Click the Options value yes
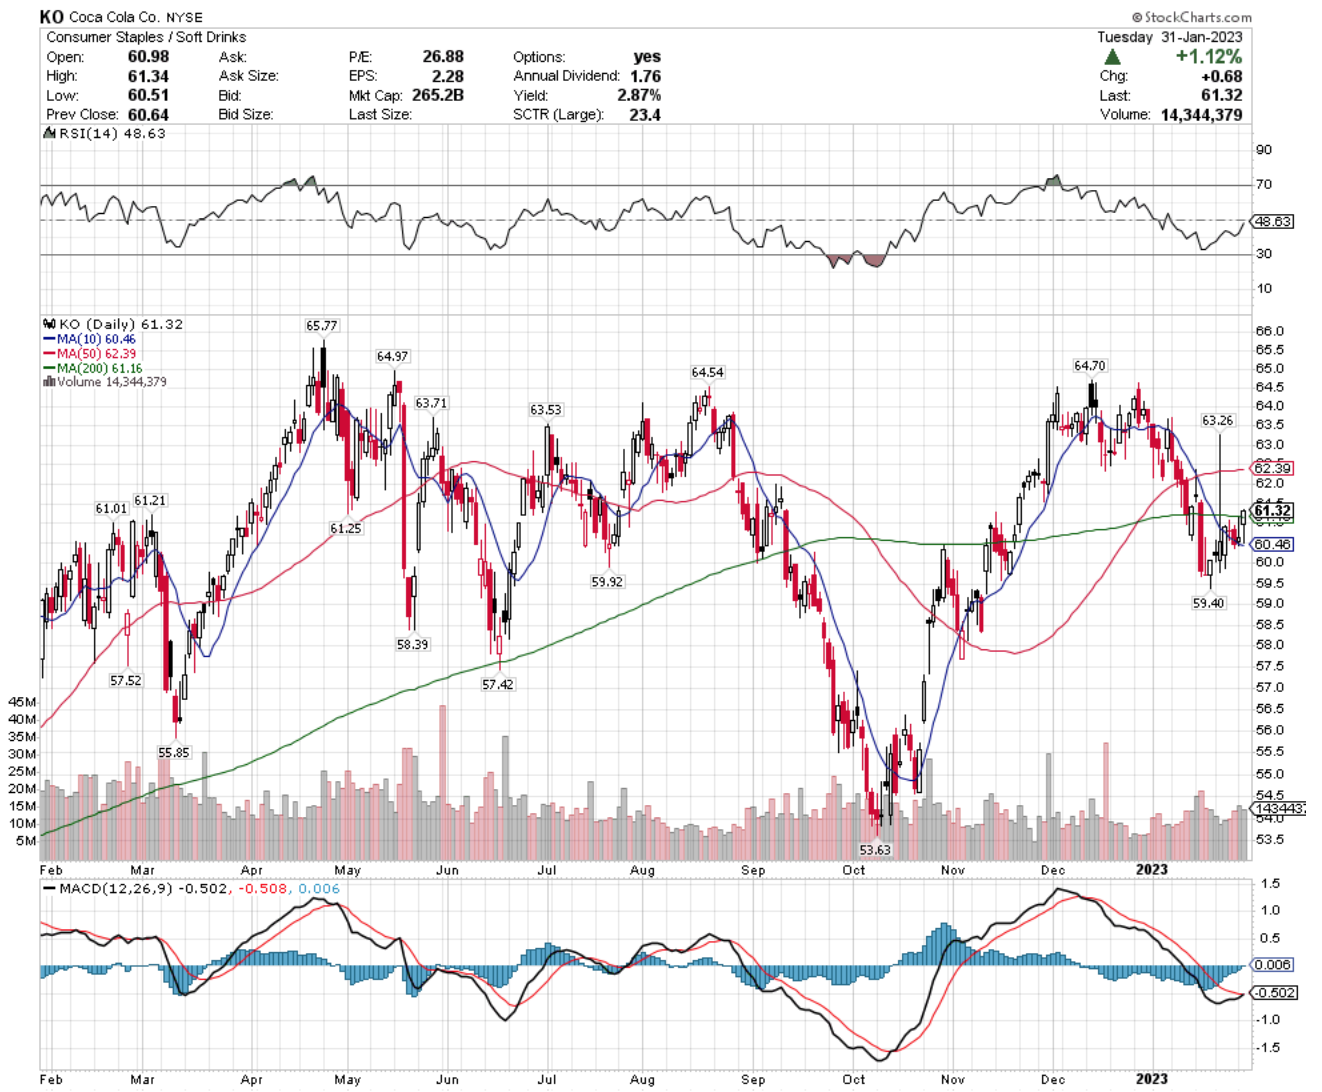 (x=647, y=57)
